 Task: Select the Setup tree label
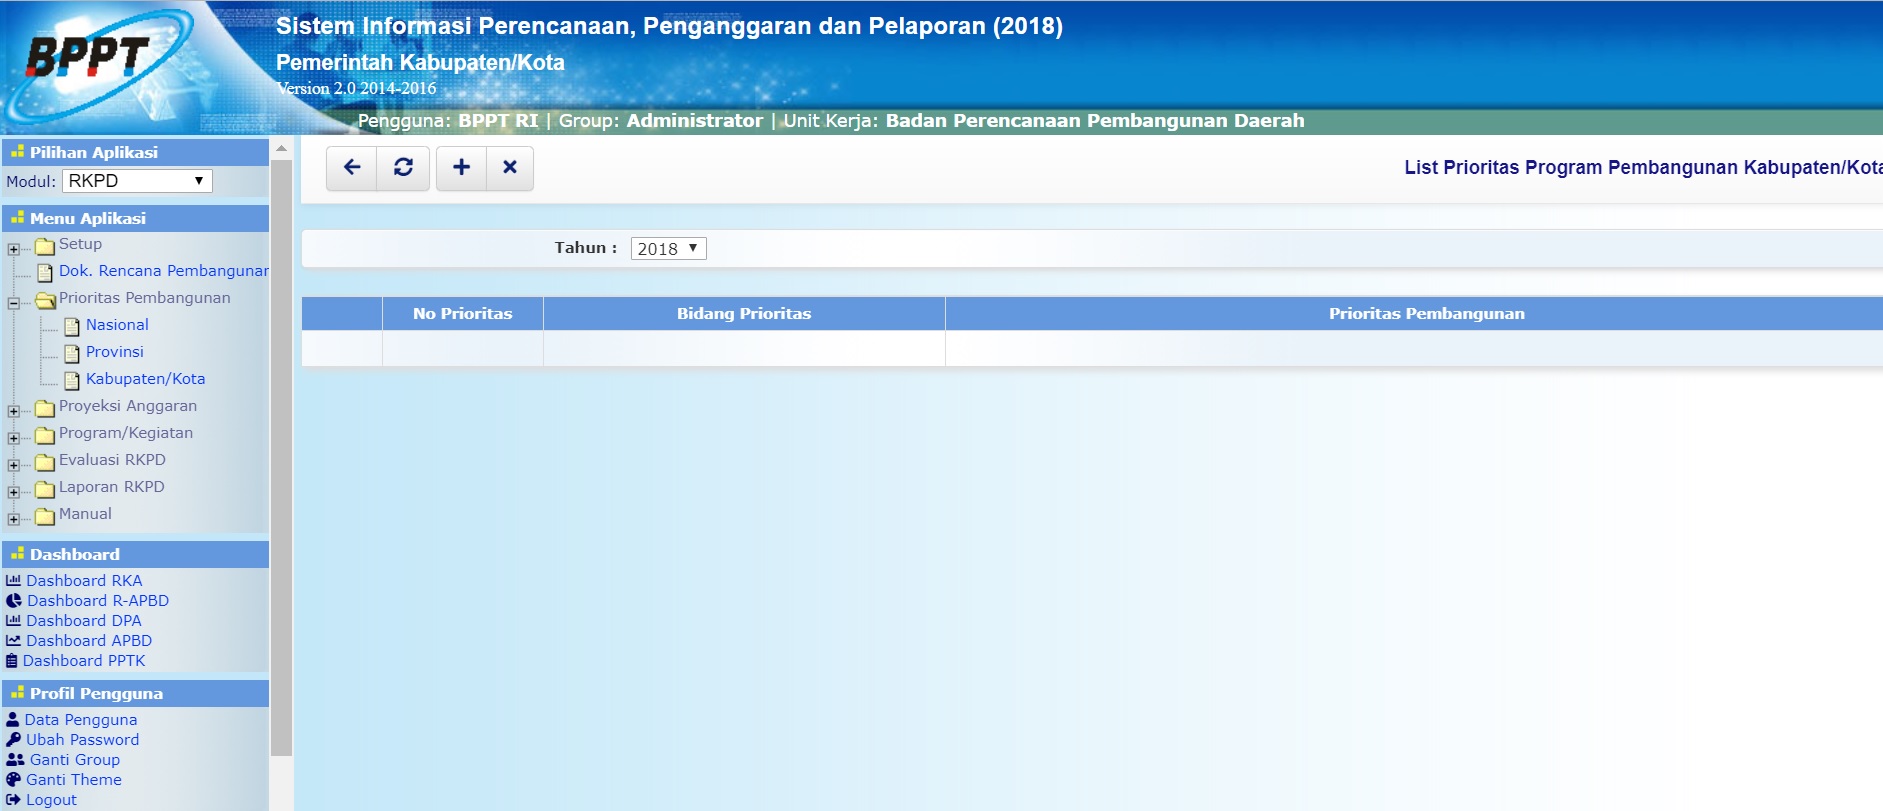[80, 244]
